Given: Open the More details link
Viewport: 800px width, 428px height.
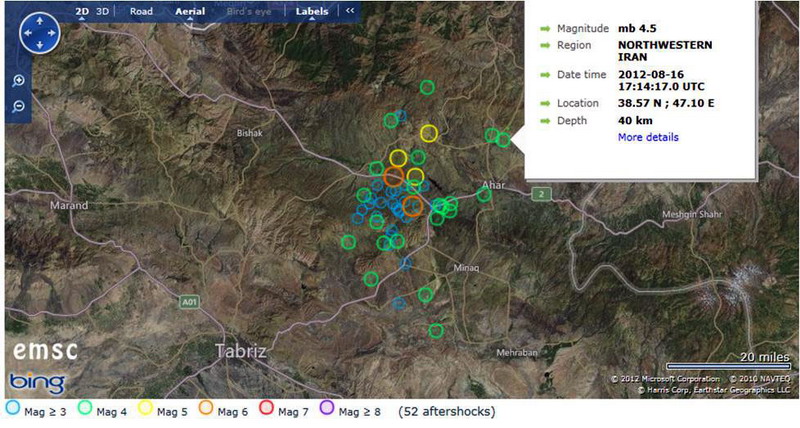Looking at the screenshot, I should (x=648, y=137).
